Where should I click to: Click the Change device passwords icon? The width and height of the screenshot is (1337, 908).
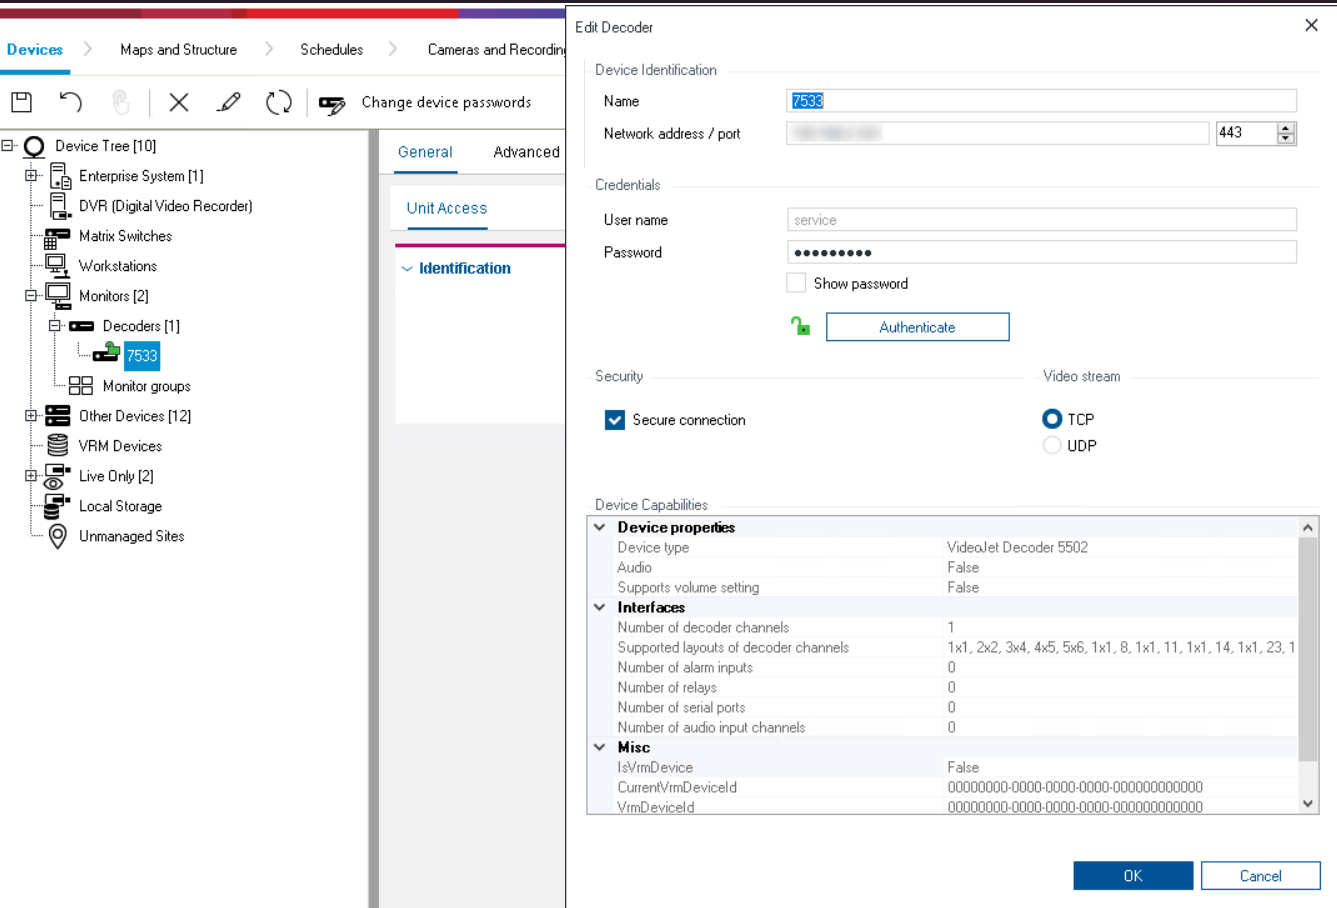(332, 103)
